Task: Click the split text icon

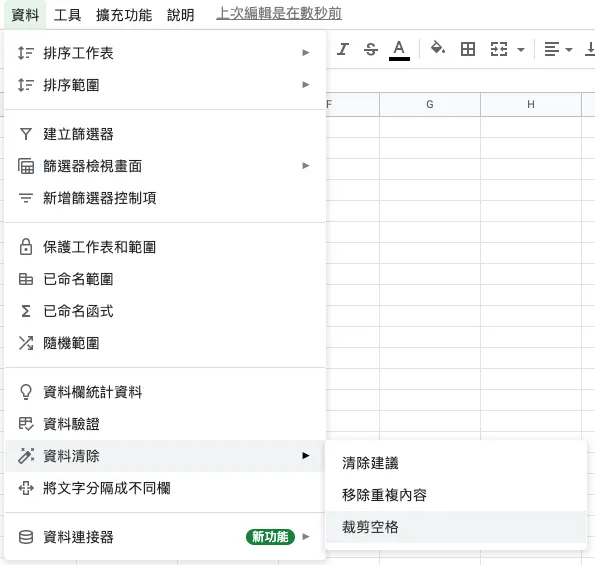Action: [x=26, y=488]
